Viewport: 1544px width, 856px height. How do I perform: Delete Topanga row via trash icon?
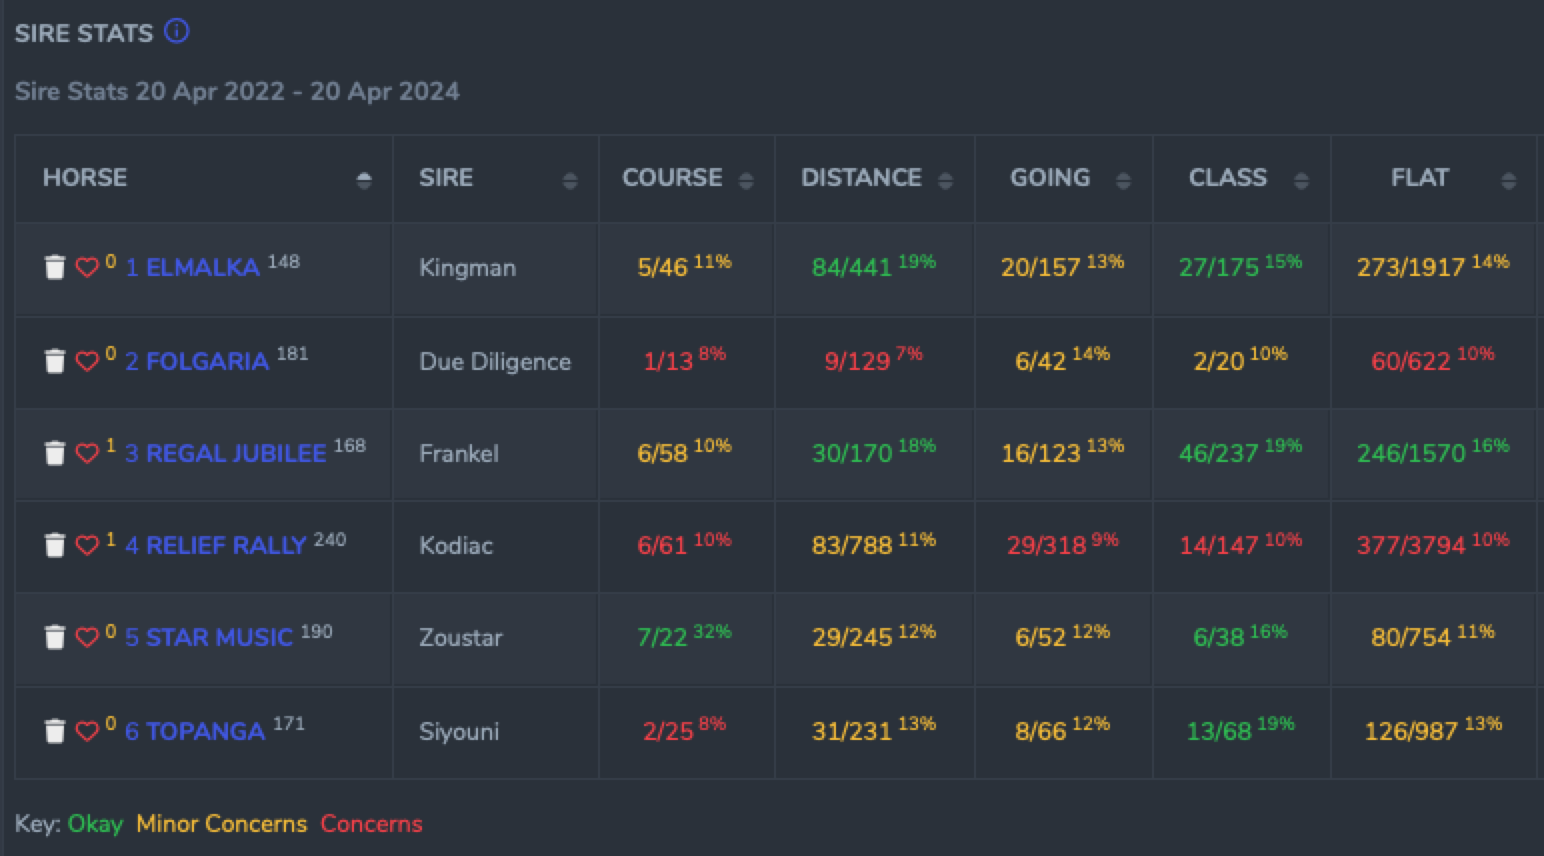click(55, 731)
